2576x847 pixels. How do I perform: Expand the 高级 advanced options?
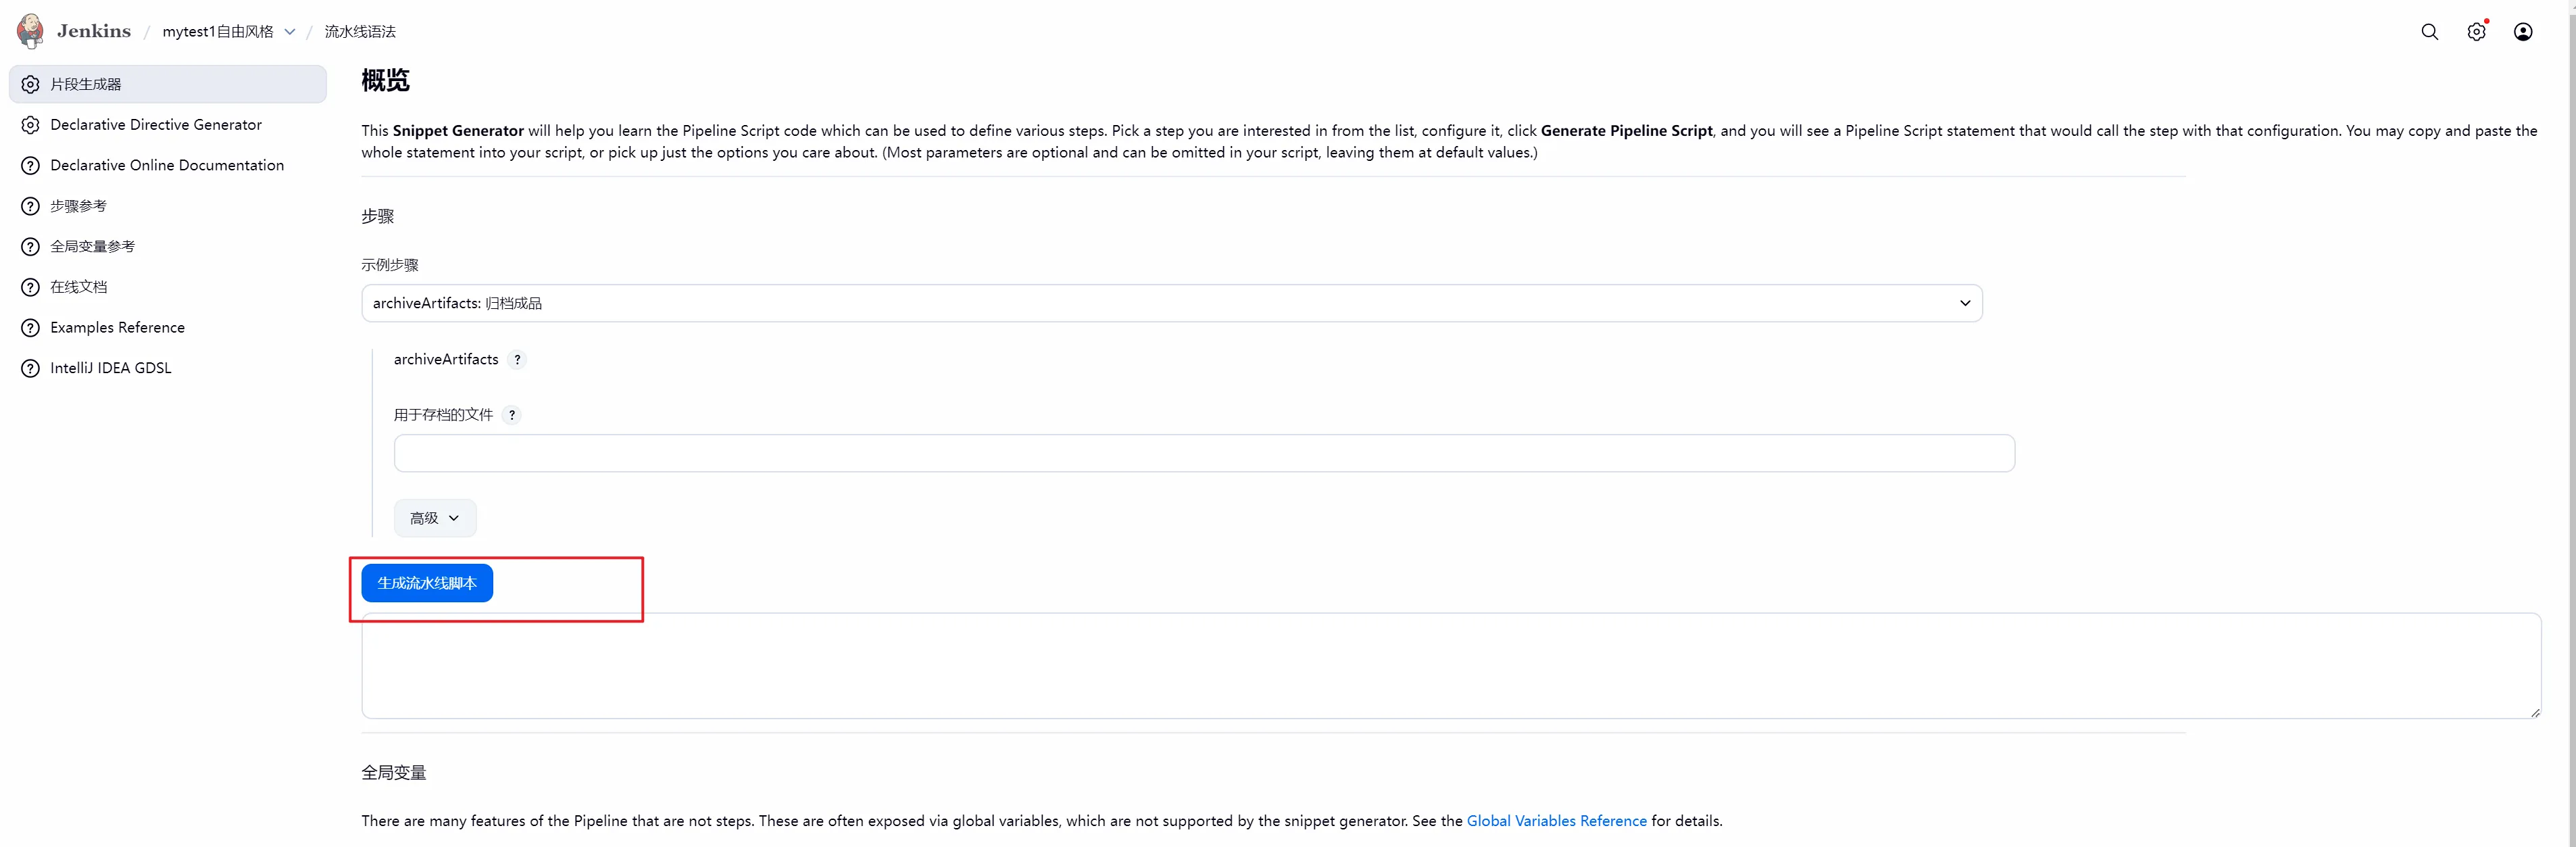pos(435,518)
